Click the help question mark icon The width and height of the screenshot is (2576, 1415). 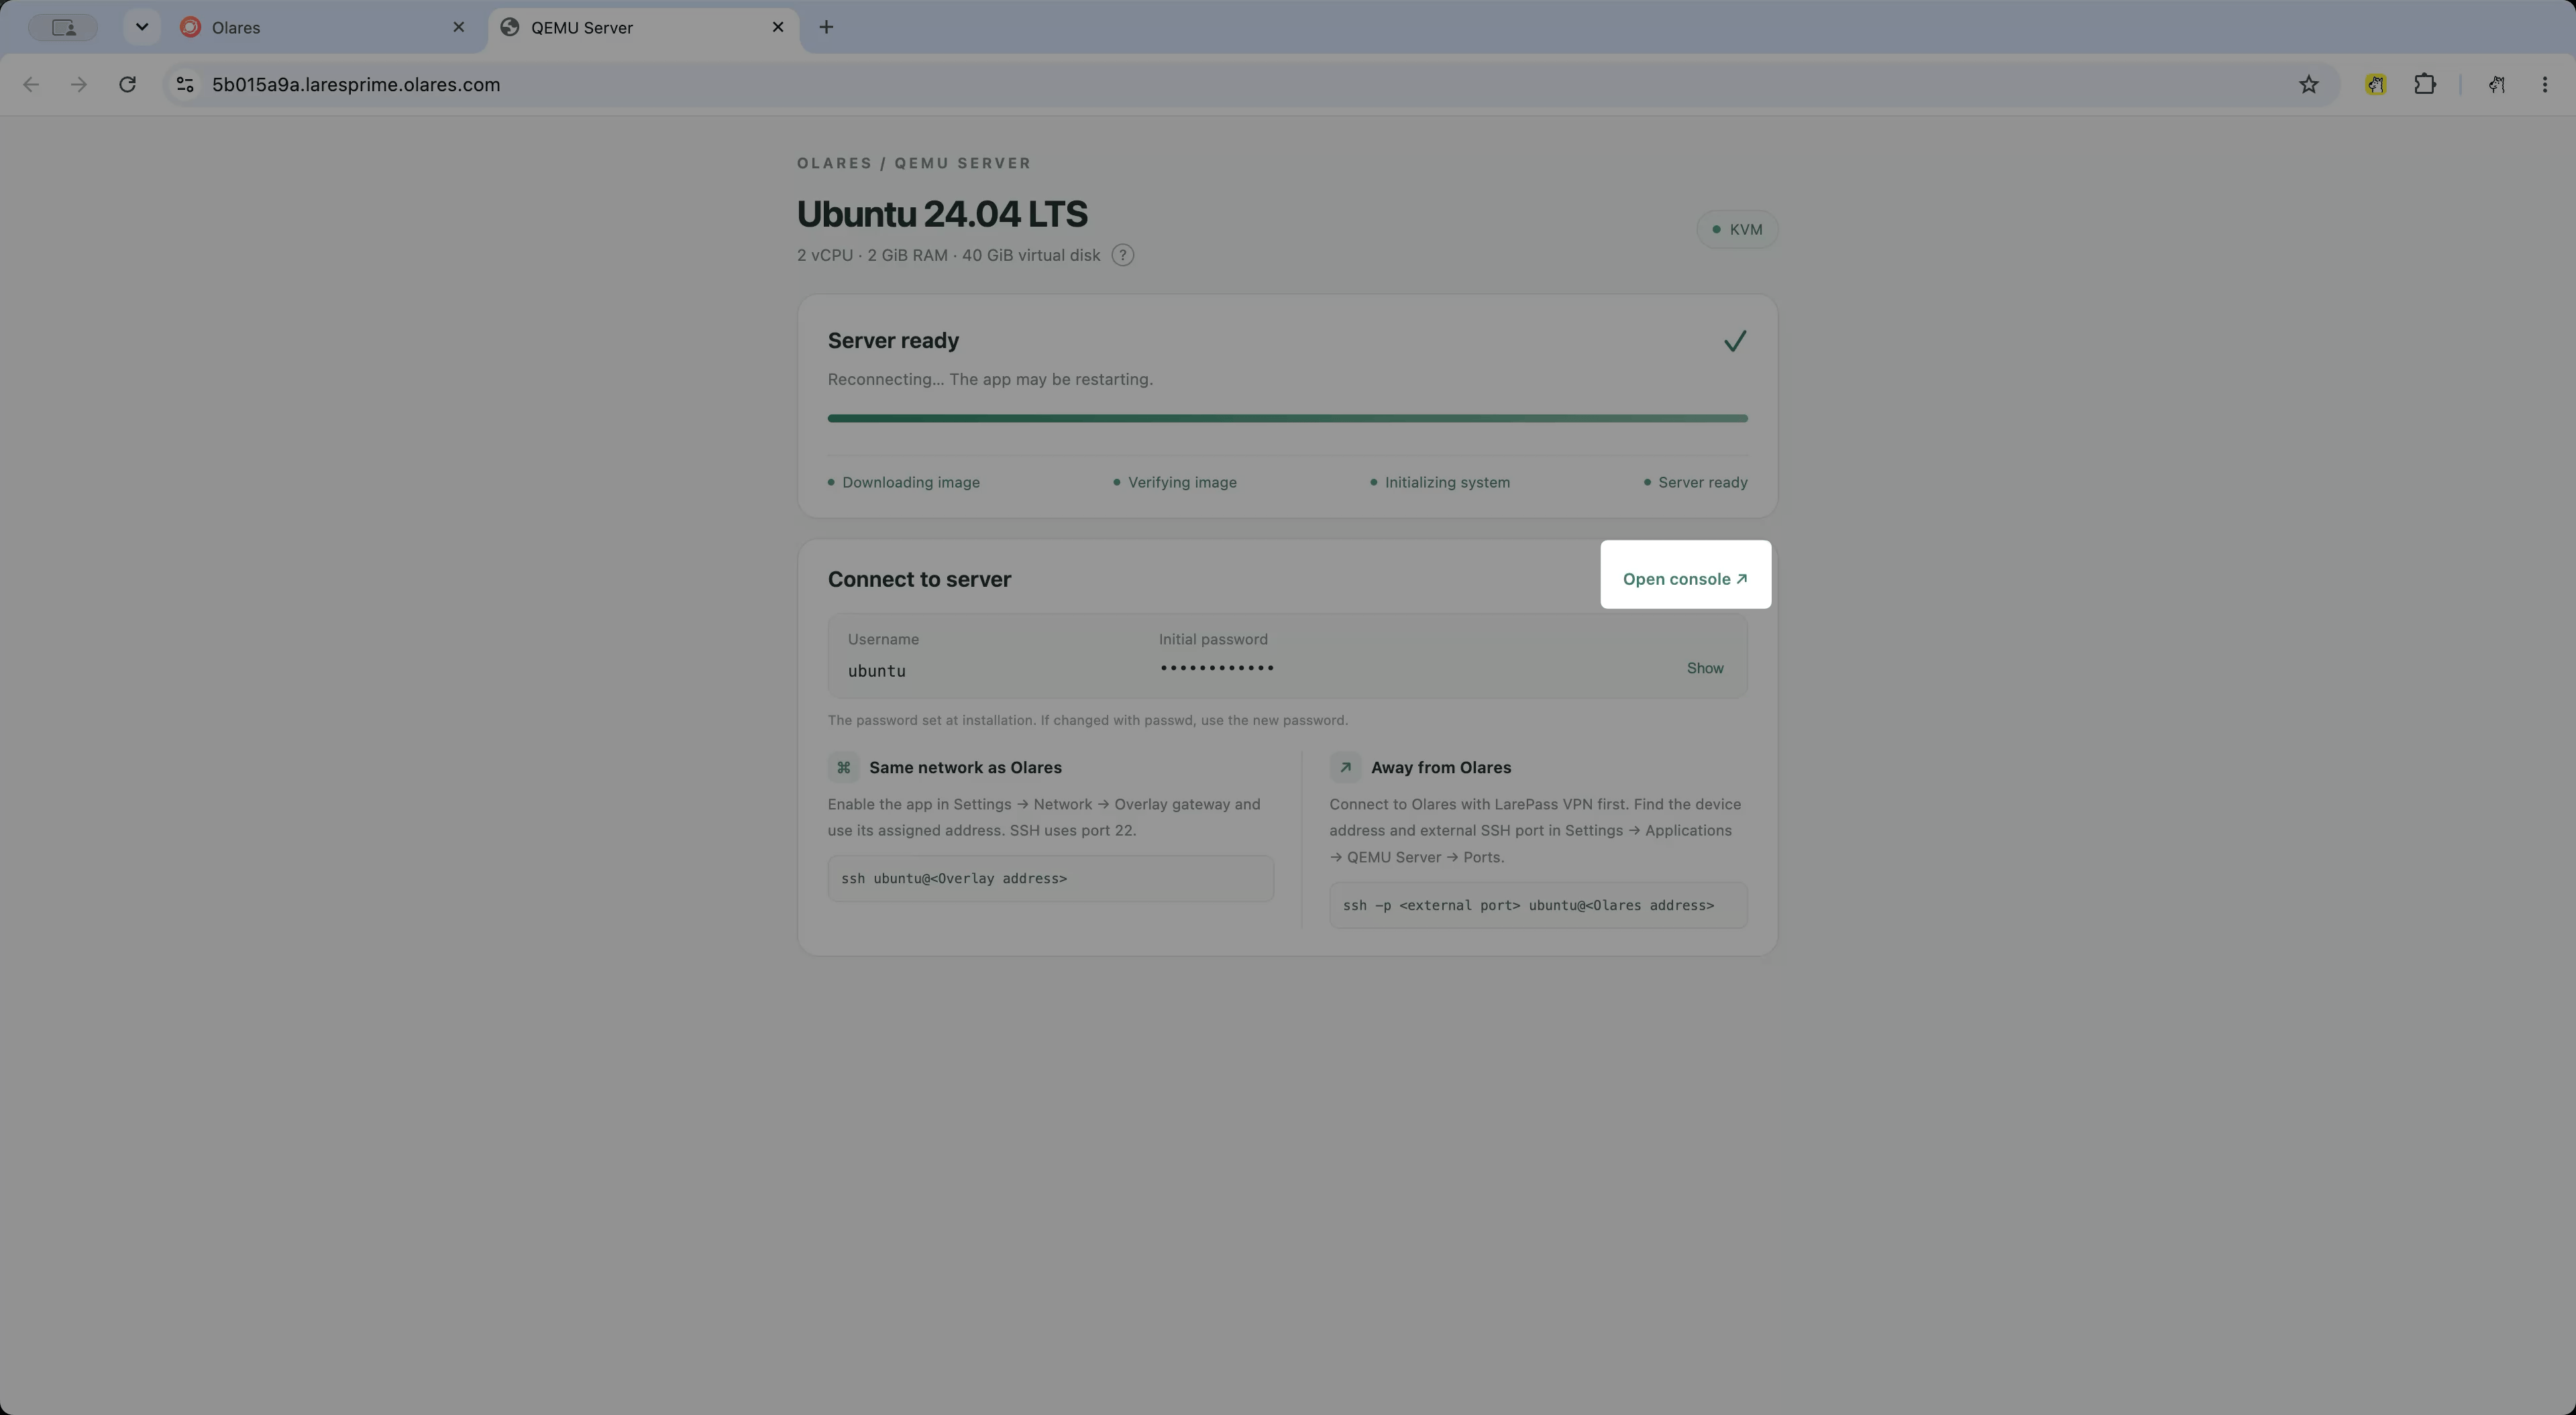1122,255
